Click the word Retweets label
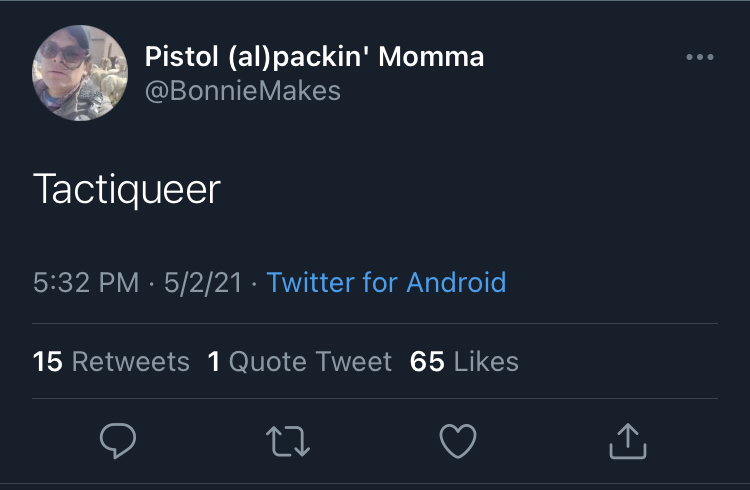The image size is (750, 490). (x=131, y=361)
